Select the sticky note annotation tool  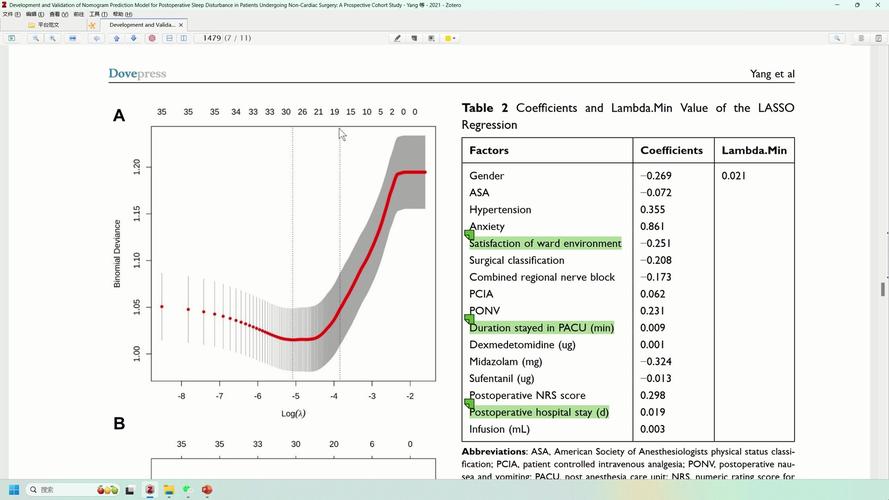[414, 39]
